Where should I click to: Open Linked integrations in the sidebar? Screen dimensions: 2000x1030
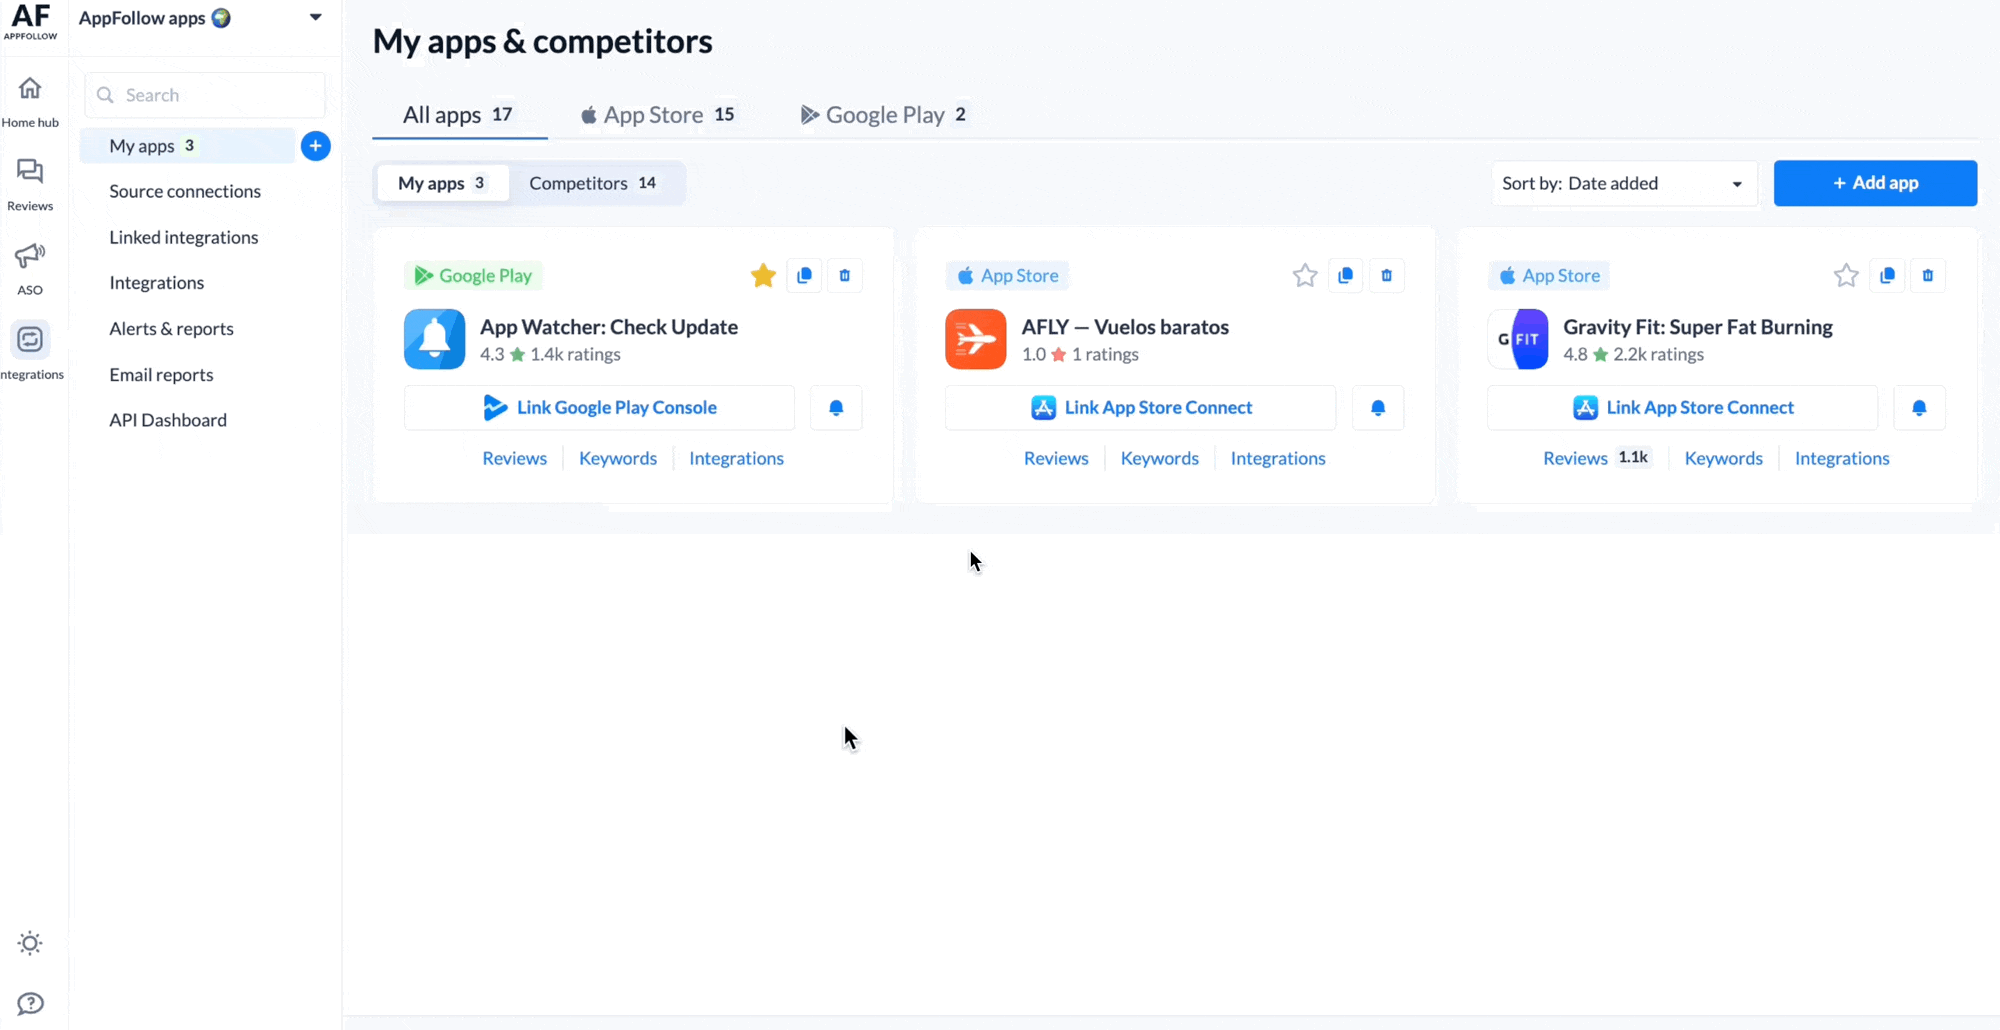pyautogui.click(x=184, y=237)
